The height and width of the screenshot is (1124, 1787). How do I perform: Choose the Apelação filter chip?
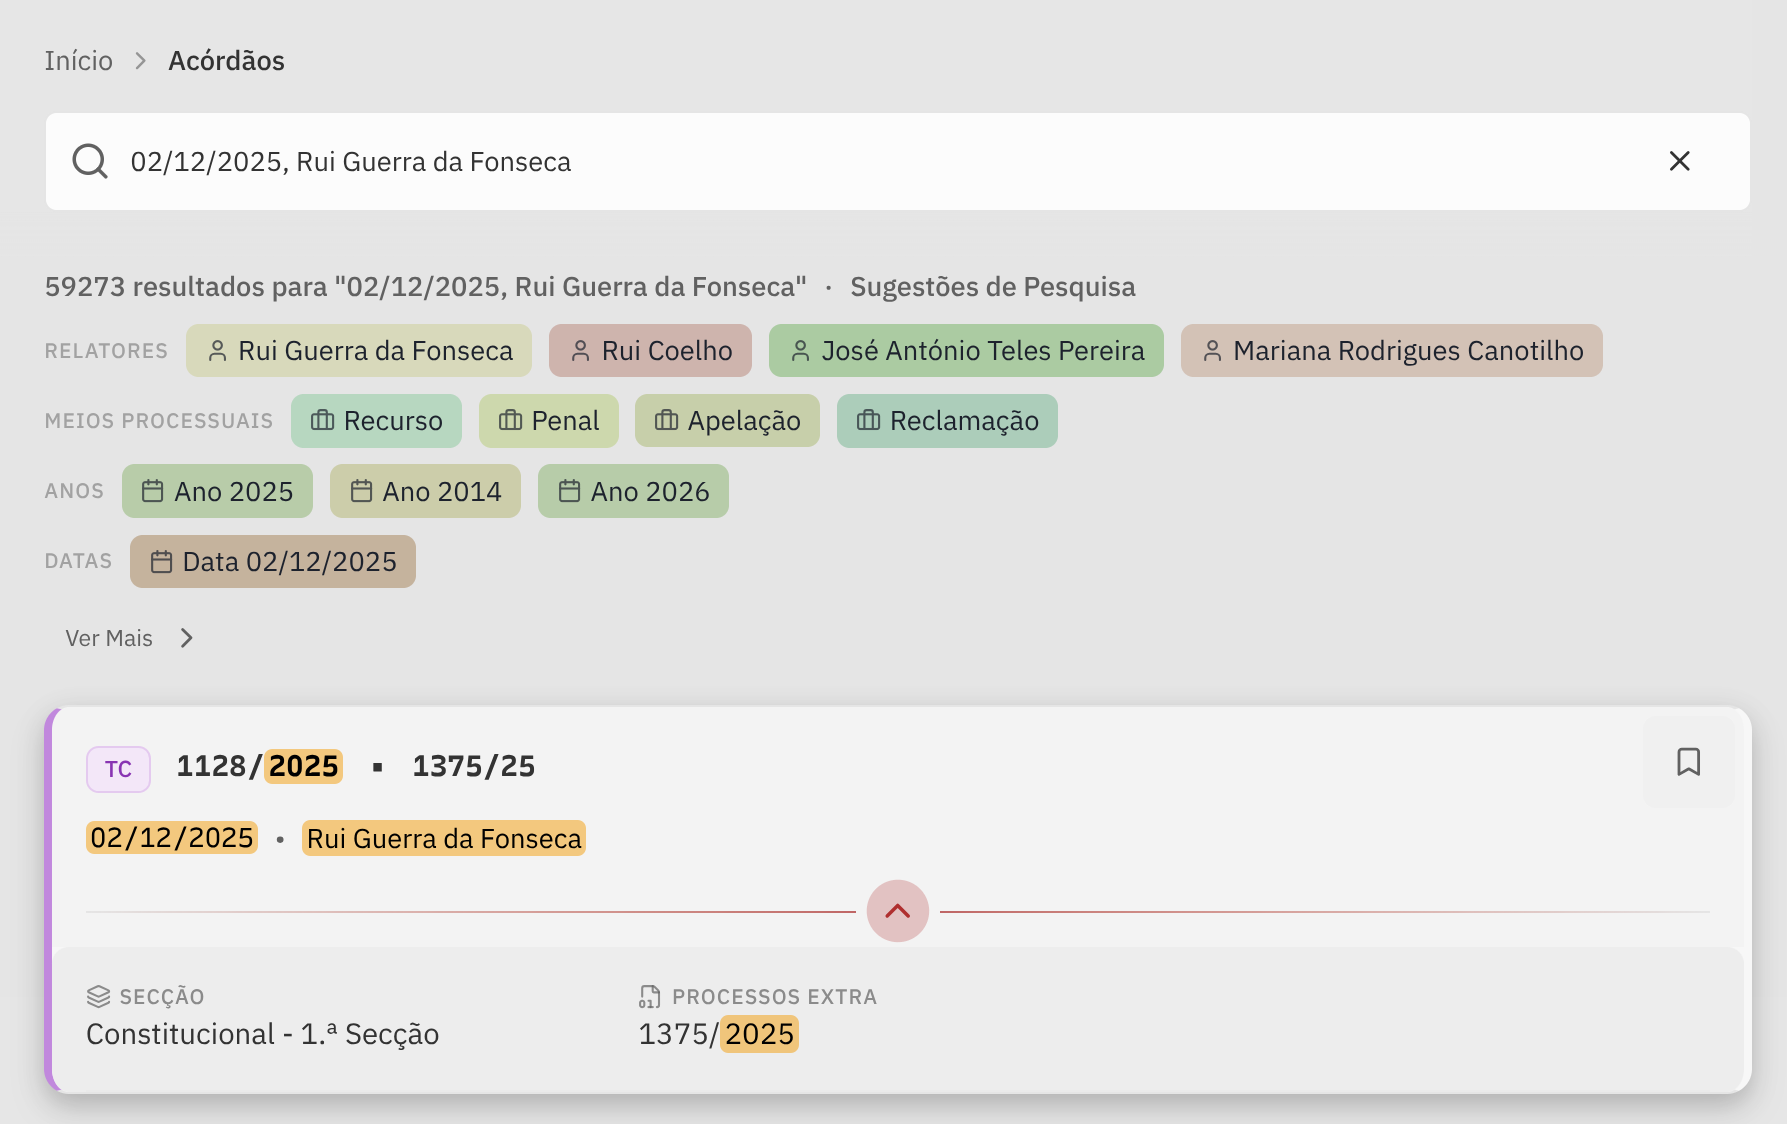(x=727, y=421)
